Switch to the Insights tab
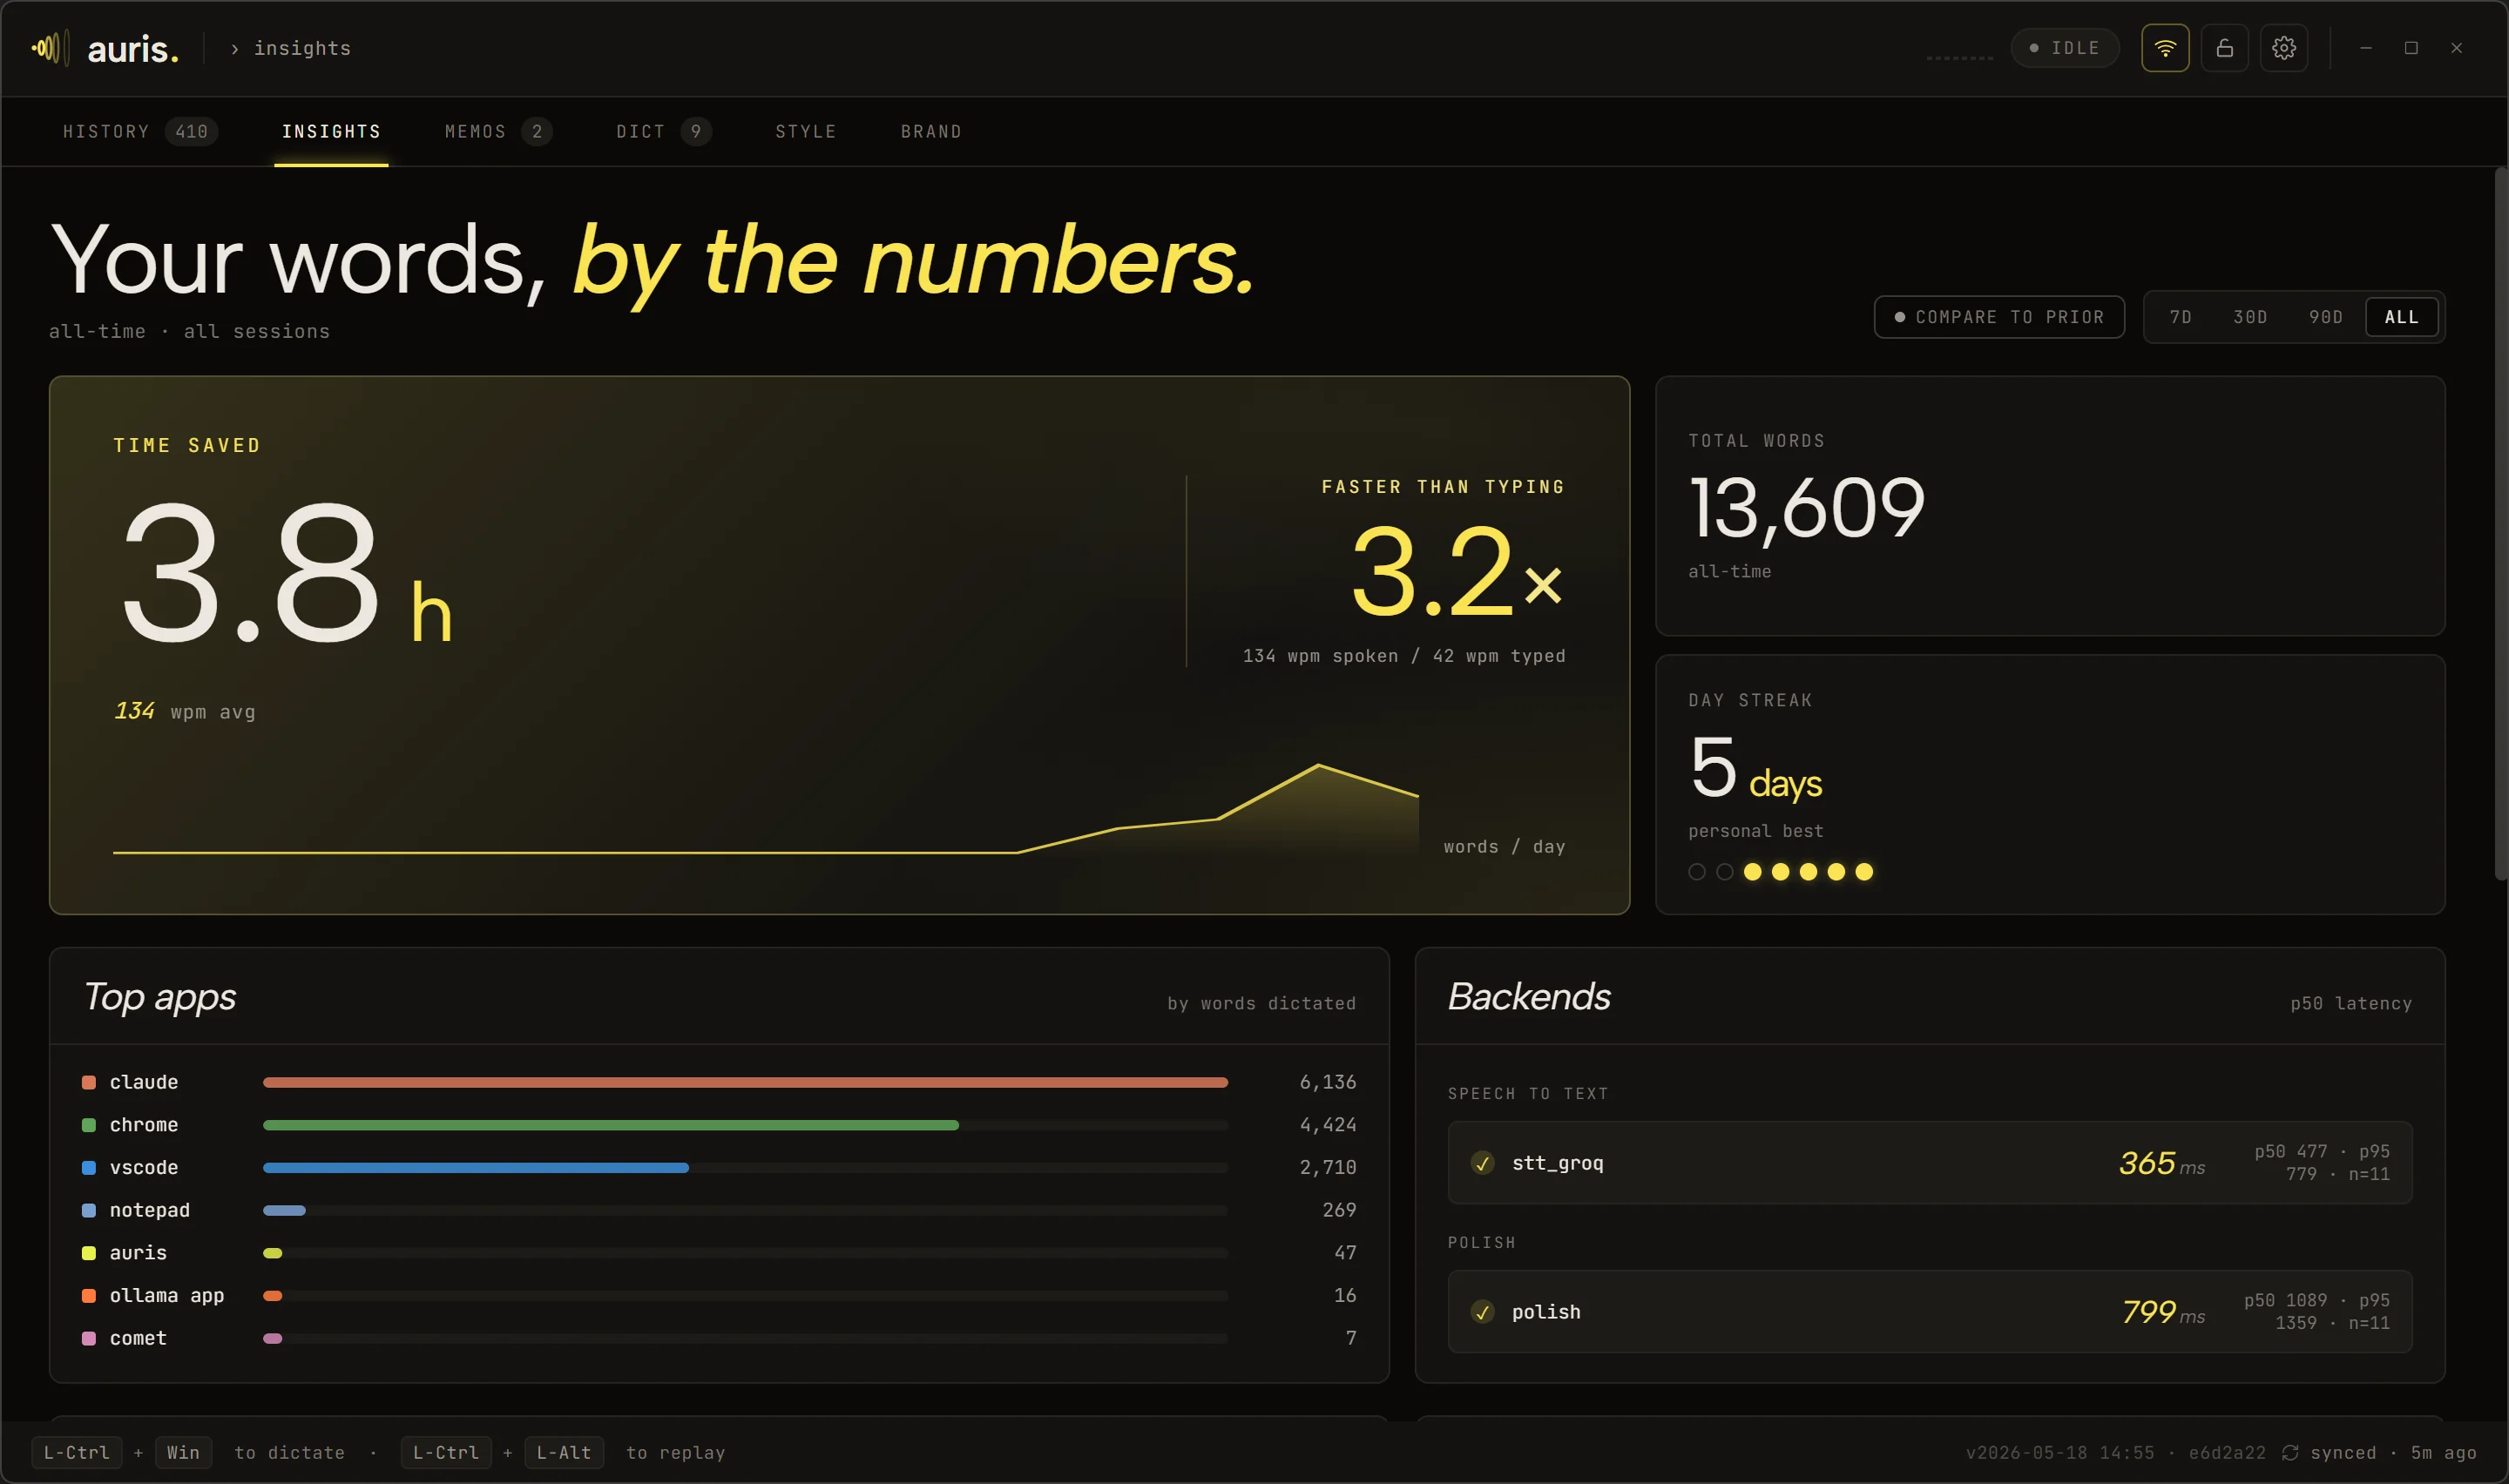The width and height of the screenshot is (2509, 1484). (331, 132)
